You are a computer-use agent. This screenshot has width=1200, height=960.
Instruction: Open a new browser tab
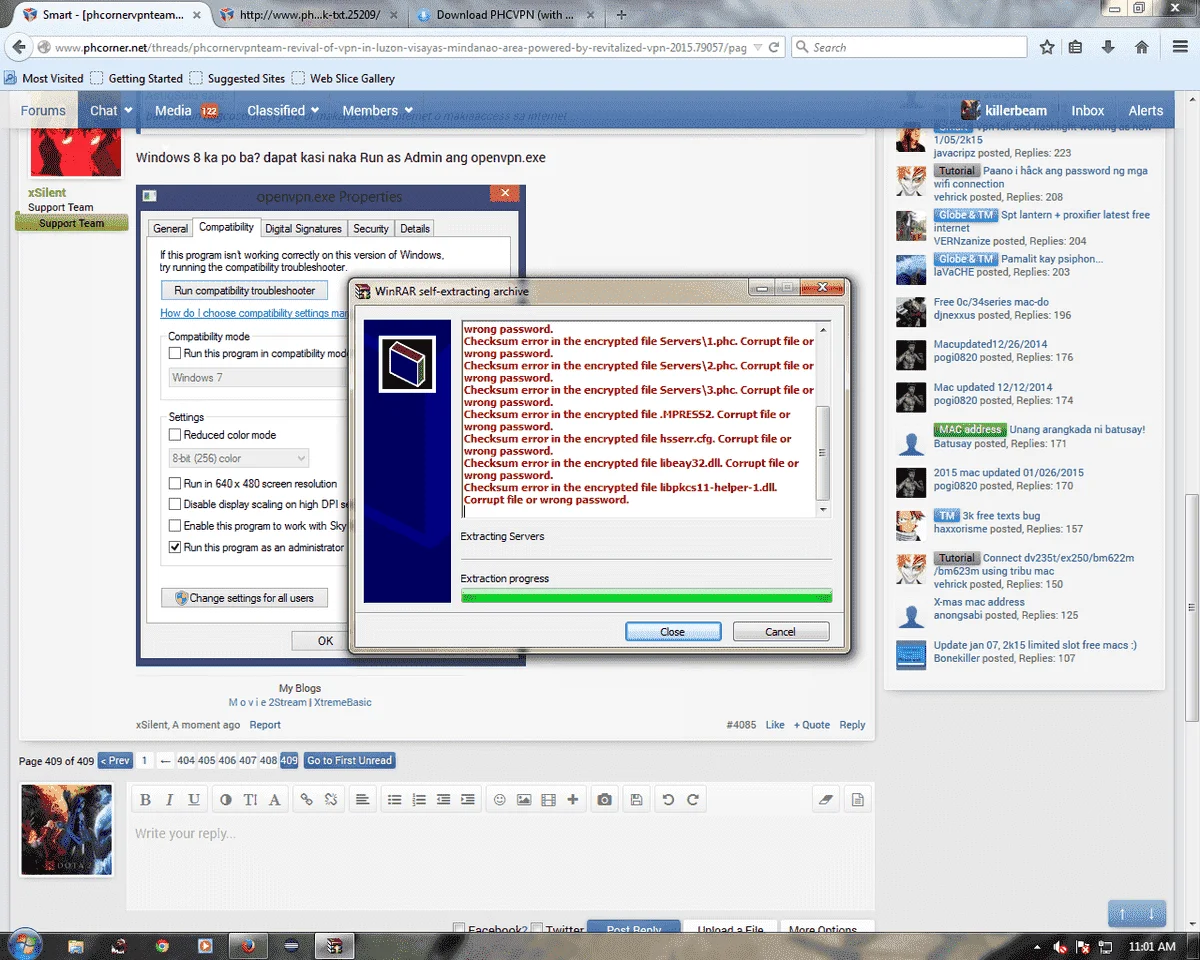pyautogui.click(x=621, y=15)
